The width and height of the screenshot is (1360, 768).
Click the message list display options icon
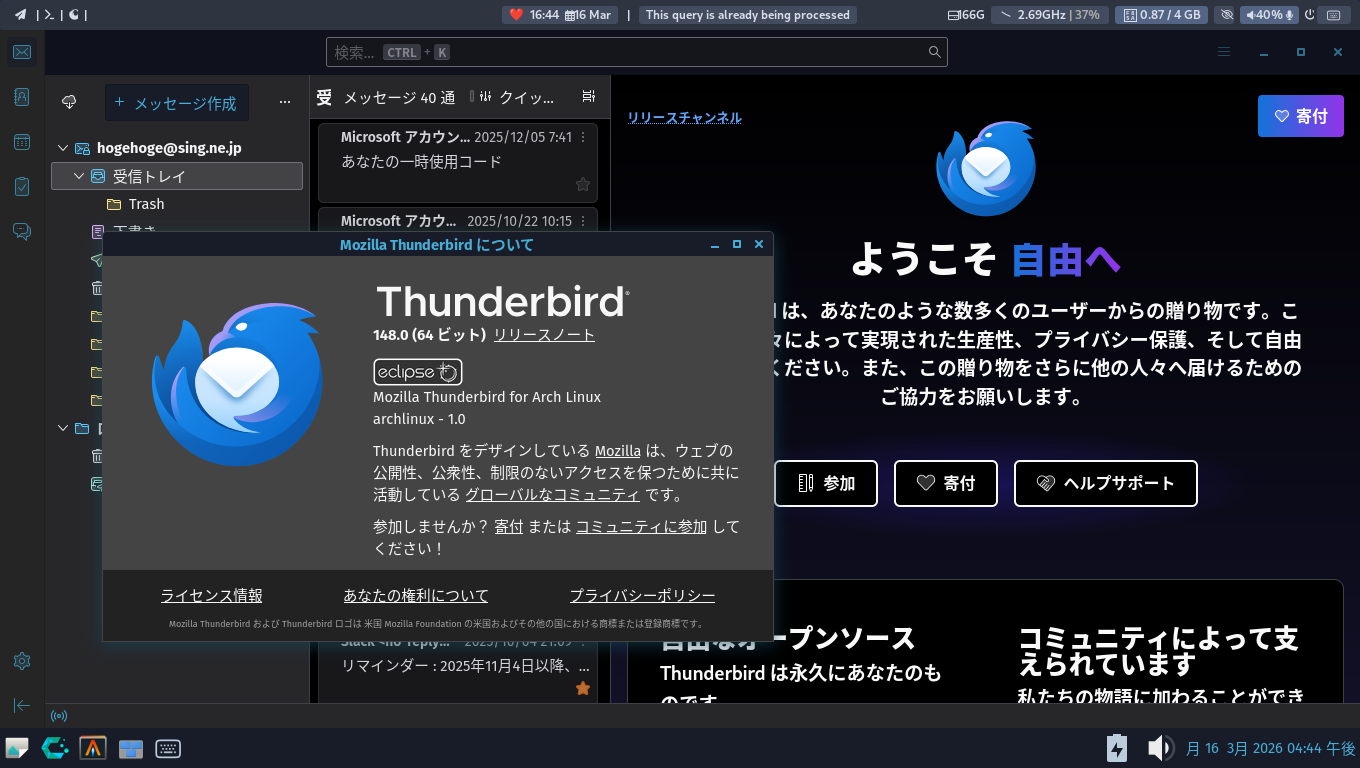(589, 97)
